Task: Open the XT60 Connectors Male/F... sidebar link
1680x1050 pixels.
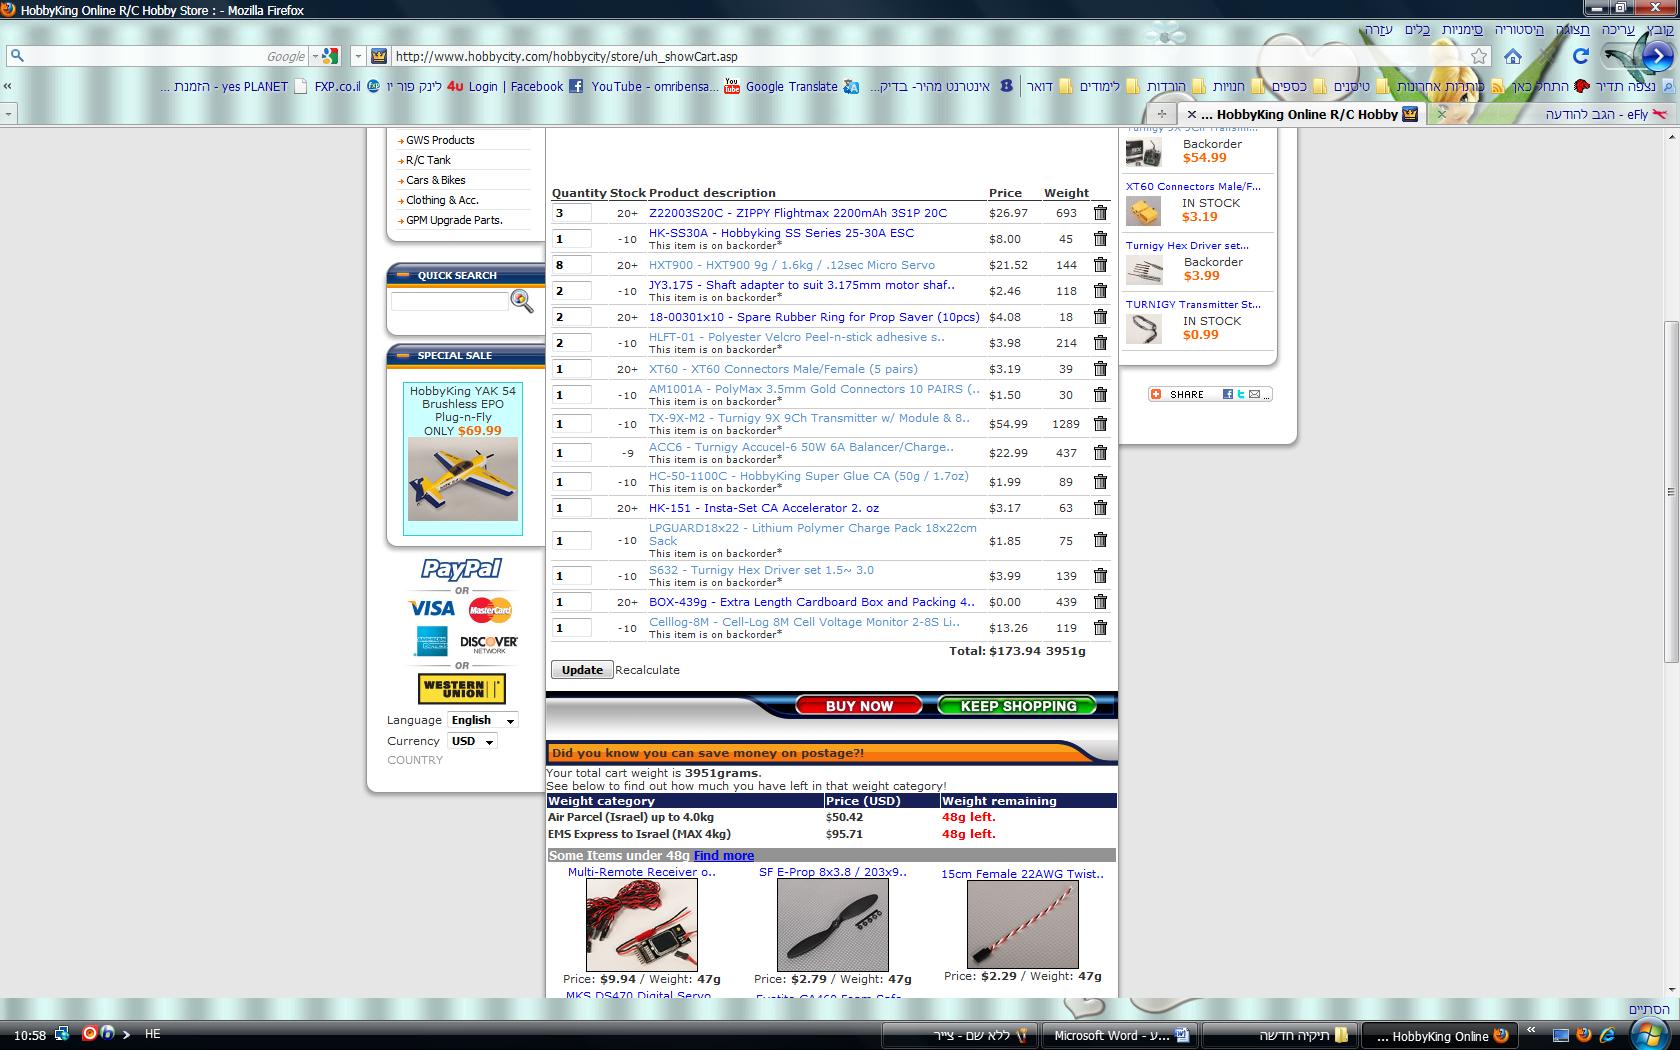Action: [x=1193, y=186]
